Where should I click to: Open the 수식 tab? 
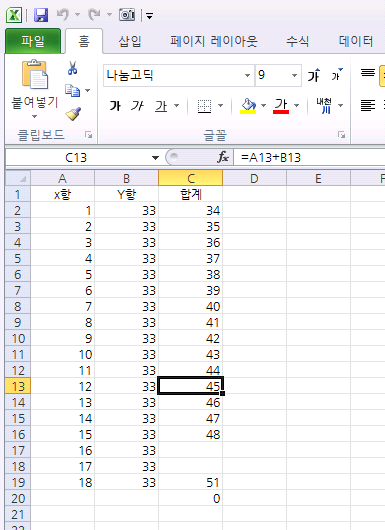coord(297,41)
